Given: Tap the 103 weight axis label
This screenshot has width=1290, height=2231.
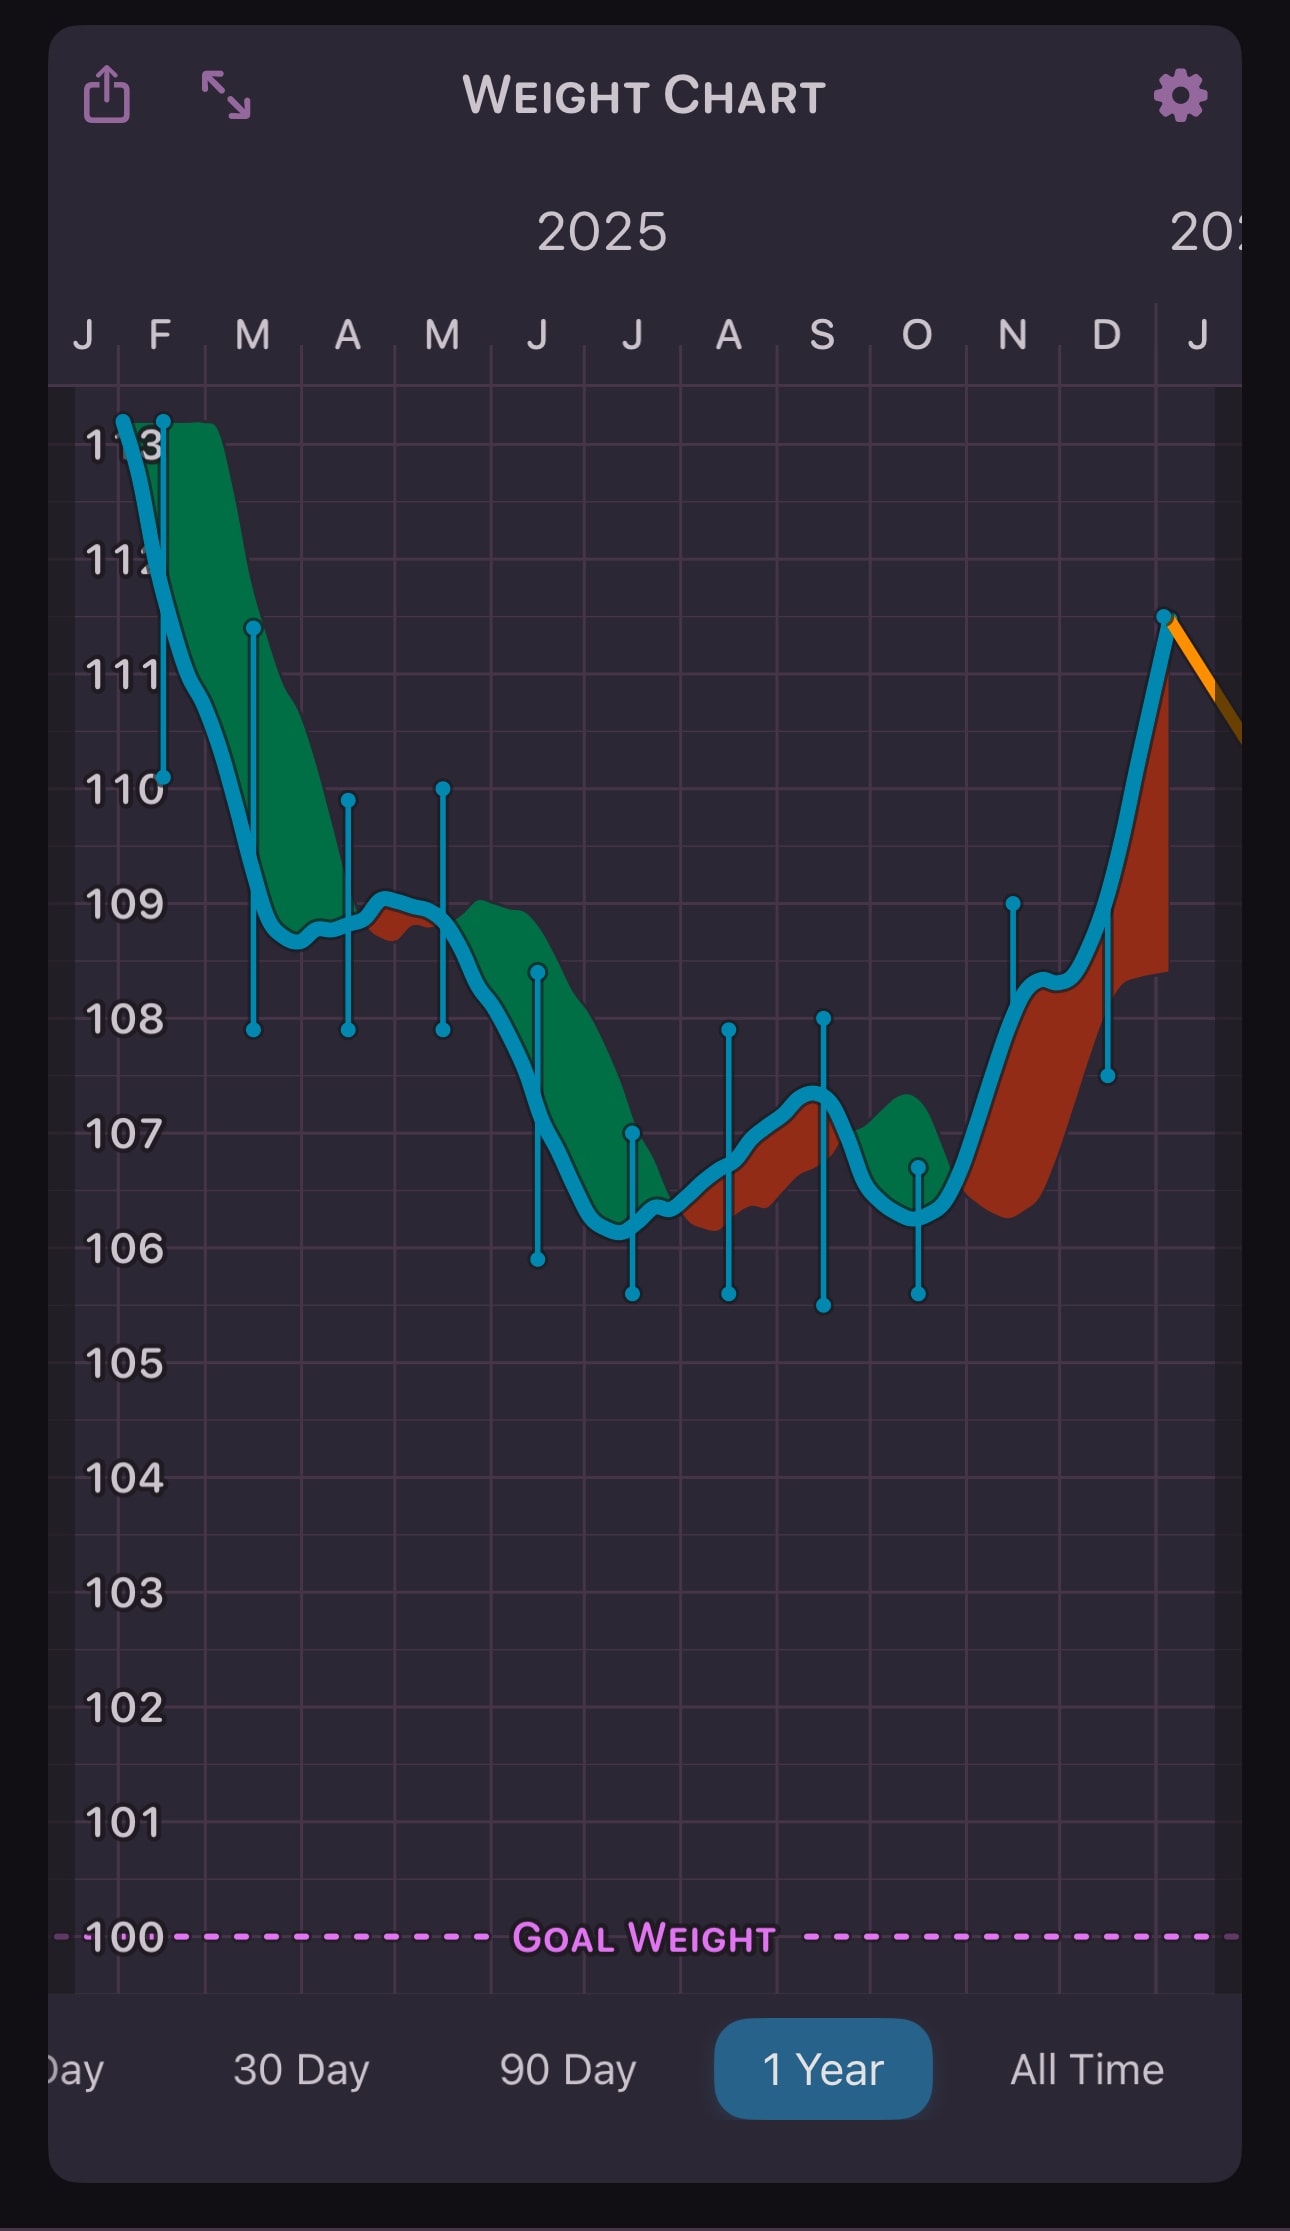Looking at the screenshot, I should (125, 1593).
